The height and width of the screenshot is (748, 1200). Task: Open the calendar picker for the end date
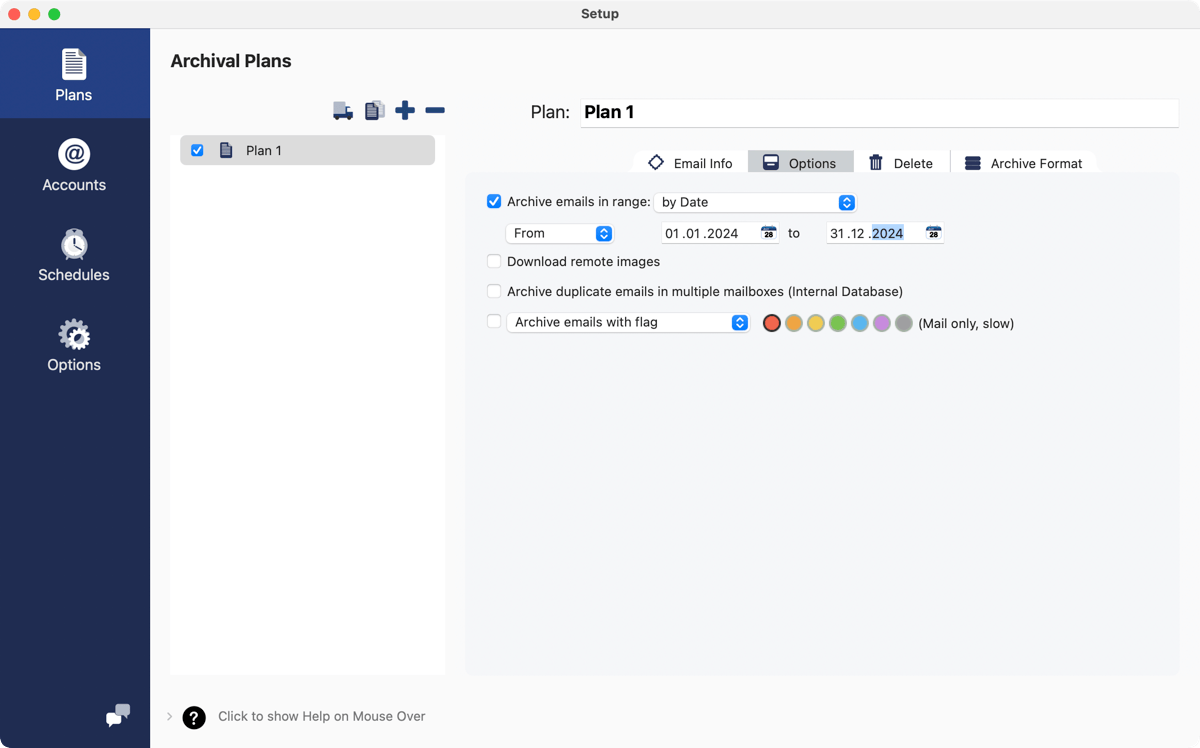coord(933,232)
